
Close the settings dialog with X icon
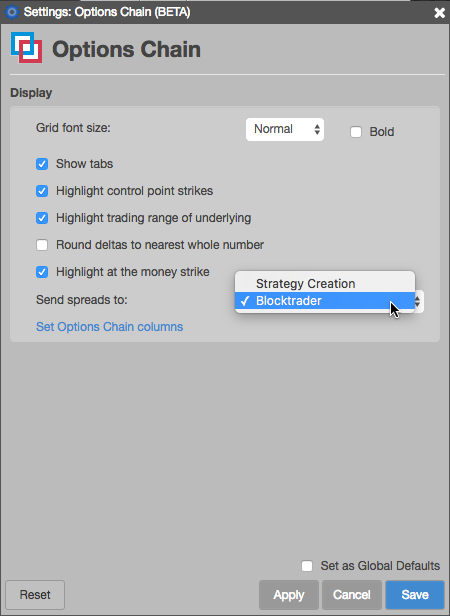(x=439, y=13)
